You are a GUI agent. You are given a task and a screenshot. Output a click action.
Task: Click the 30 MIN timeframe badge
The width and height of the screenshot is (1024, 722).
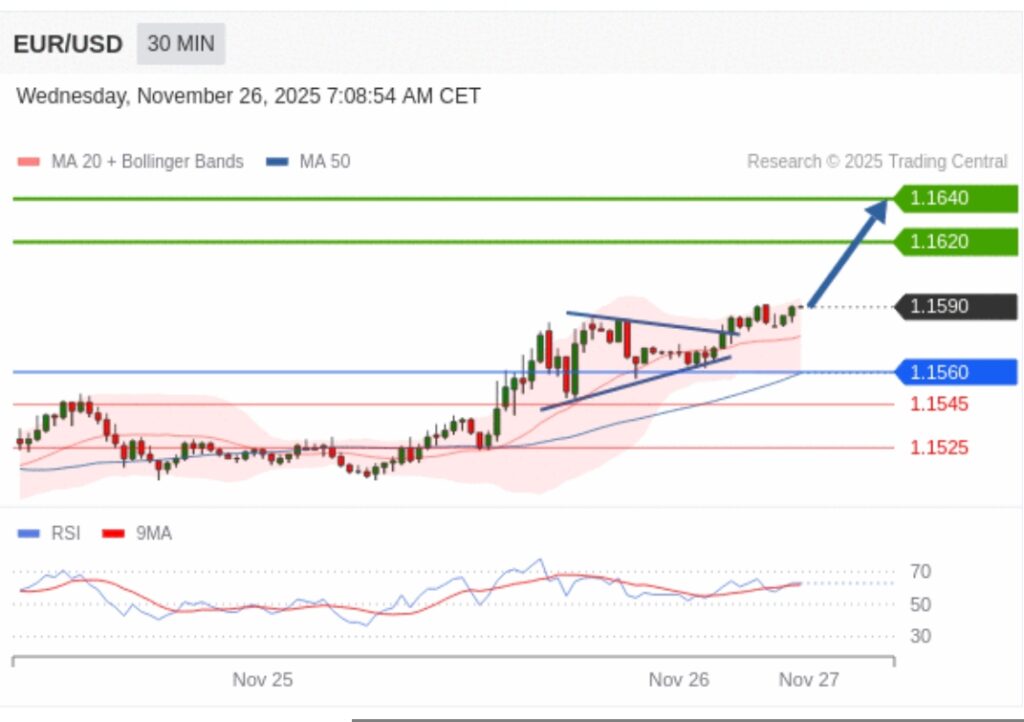pos(180,44)
